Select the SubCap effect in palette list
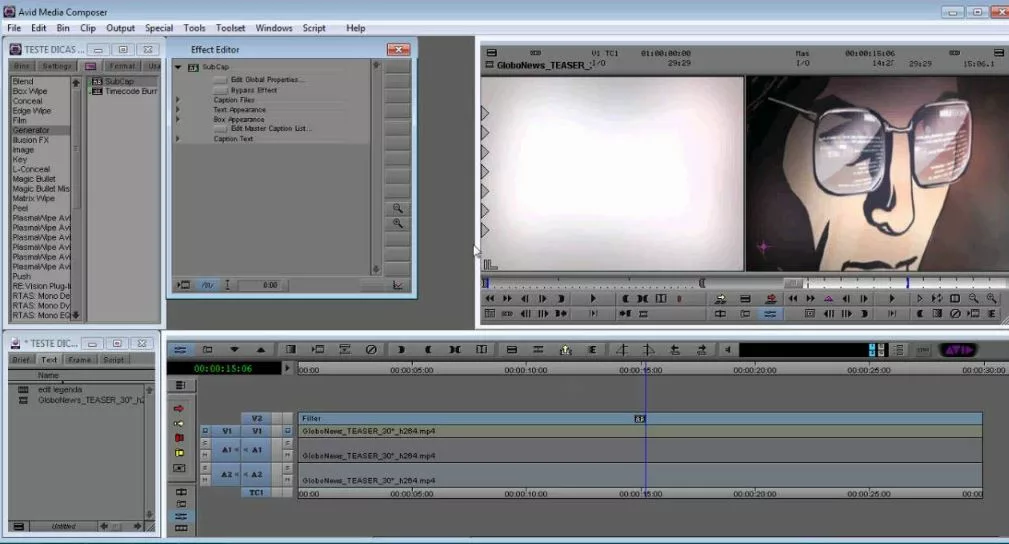Viewport: 1009px width, 544px height. click(x=119, y=81)
